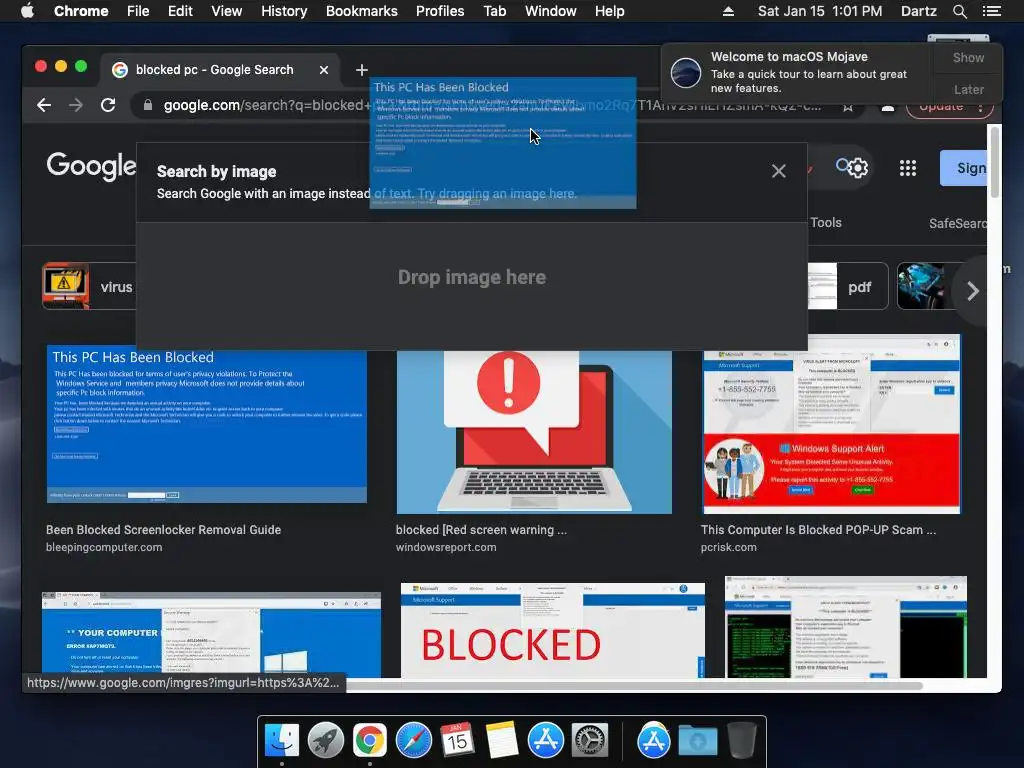
Task: Open the View menu
Action: click(227, 11)
